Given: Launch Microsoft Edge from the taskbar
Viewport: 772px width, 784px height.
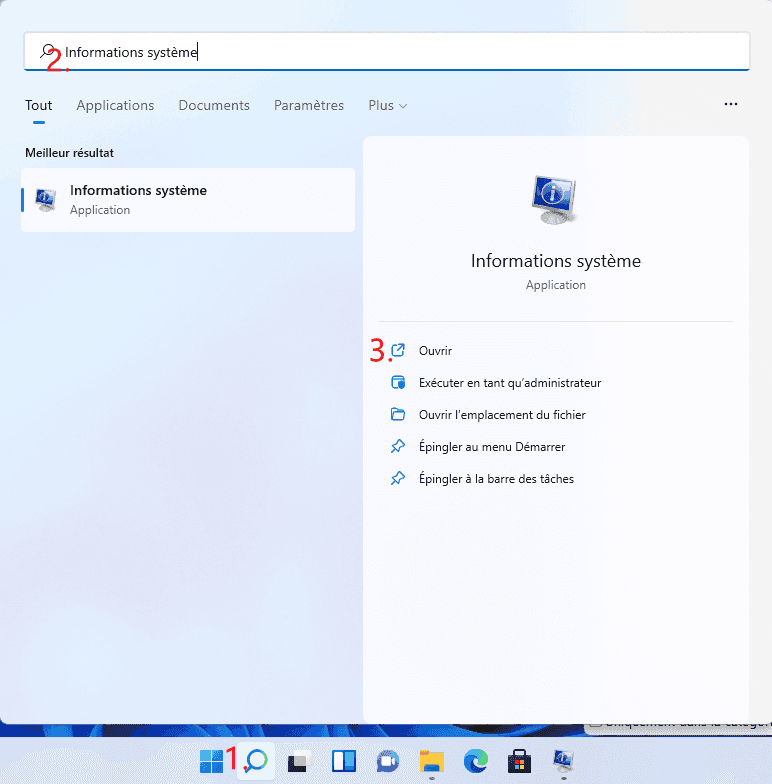Looking at the screenshot, I should tap(476, 761).
